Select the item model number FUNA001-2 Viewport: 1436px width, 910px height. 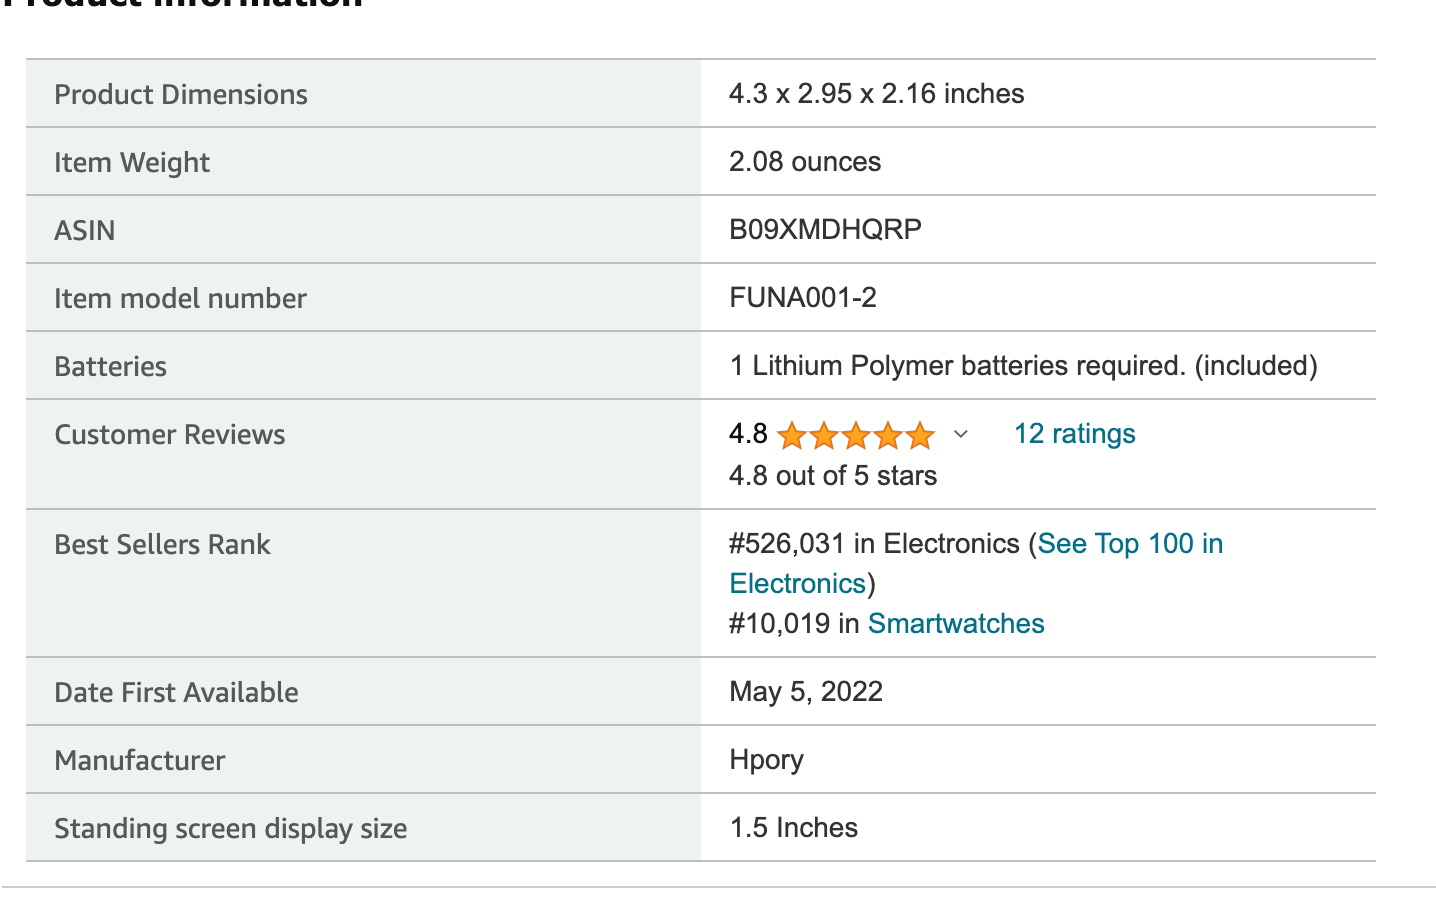pos(803,298)
